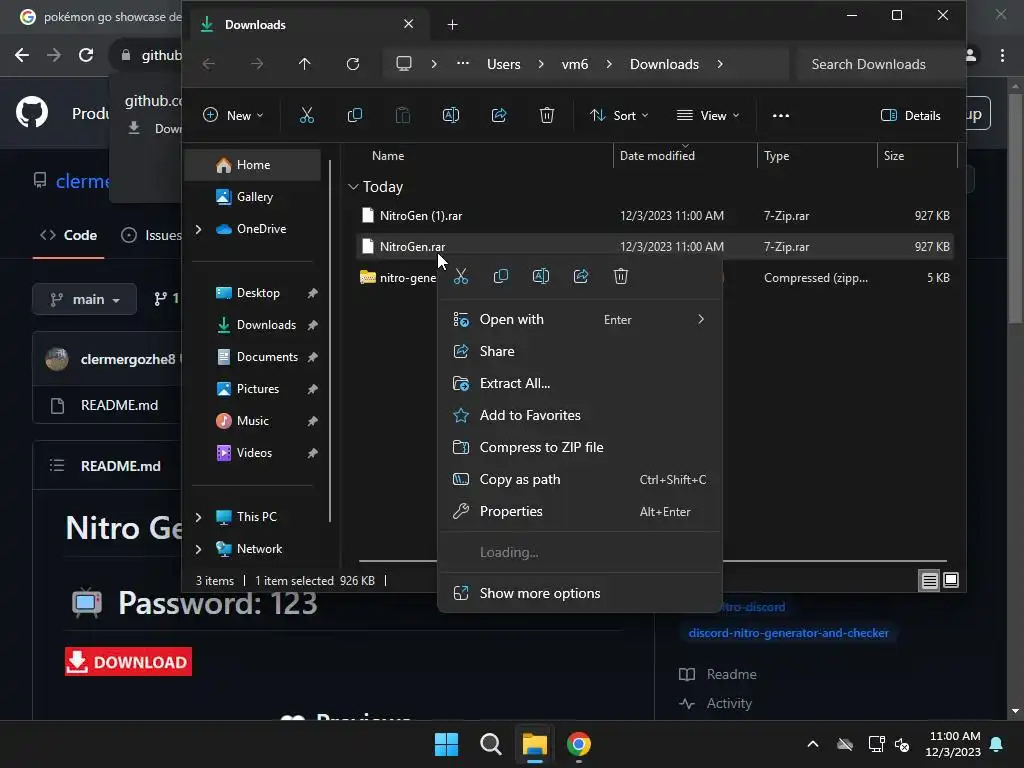Expand the address bar hidden path ellipsis

tap(462, 64)
